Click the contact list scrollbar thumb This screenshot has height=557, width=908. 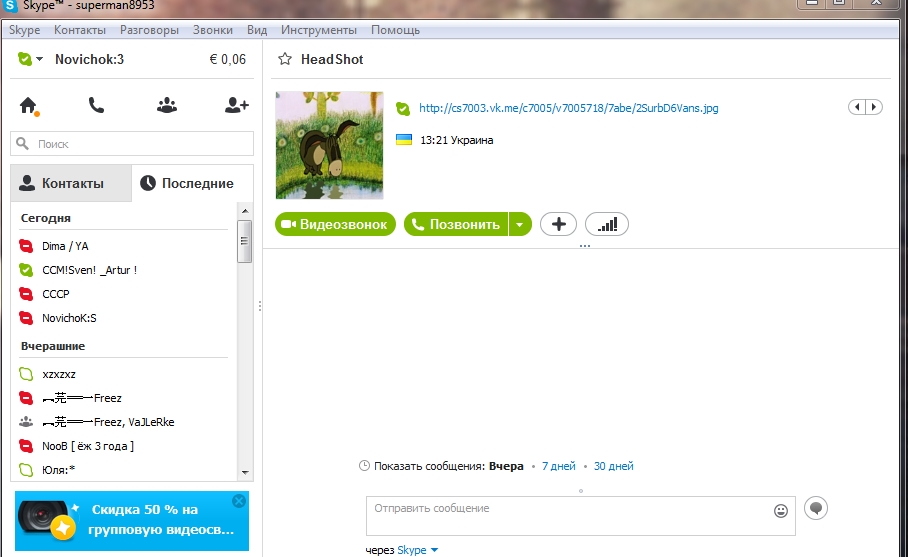[245, 241]
